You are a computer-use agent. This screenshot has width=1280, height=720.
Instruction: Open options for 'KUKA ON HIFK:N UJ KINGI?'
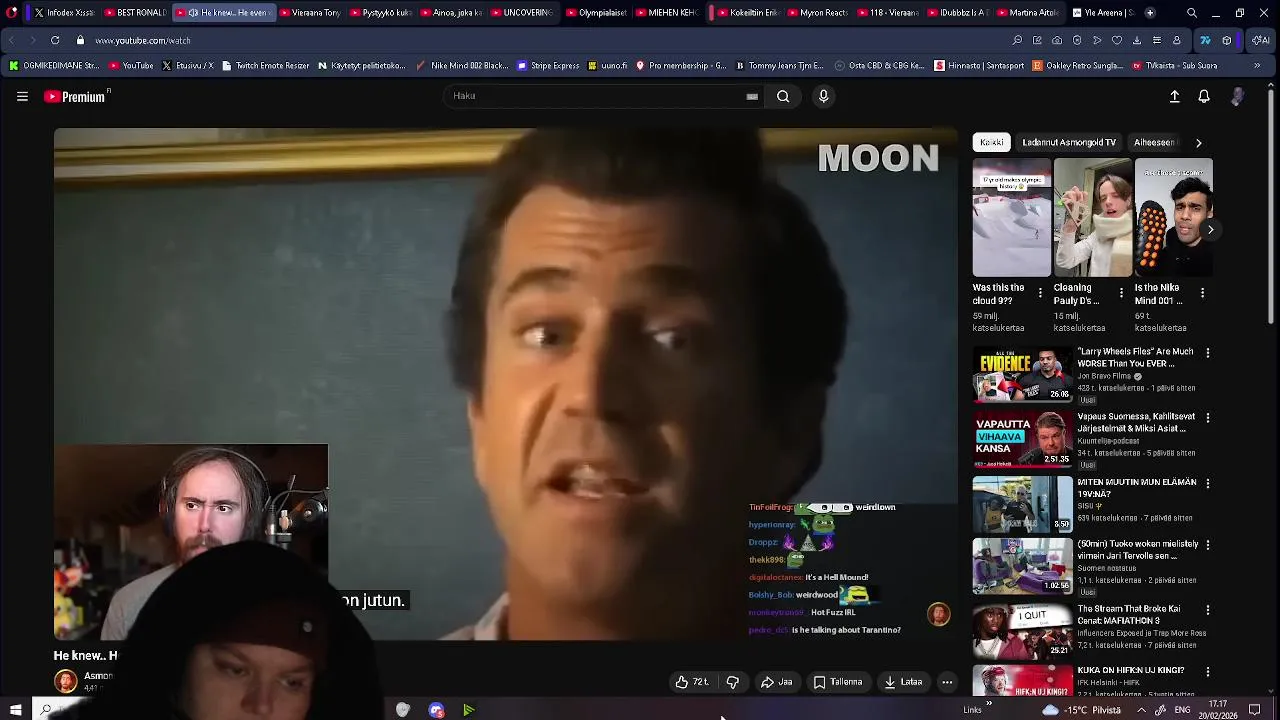(x=1208, y=672)
